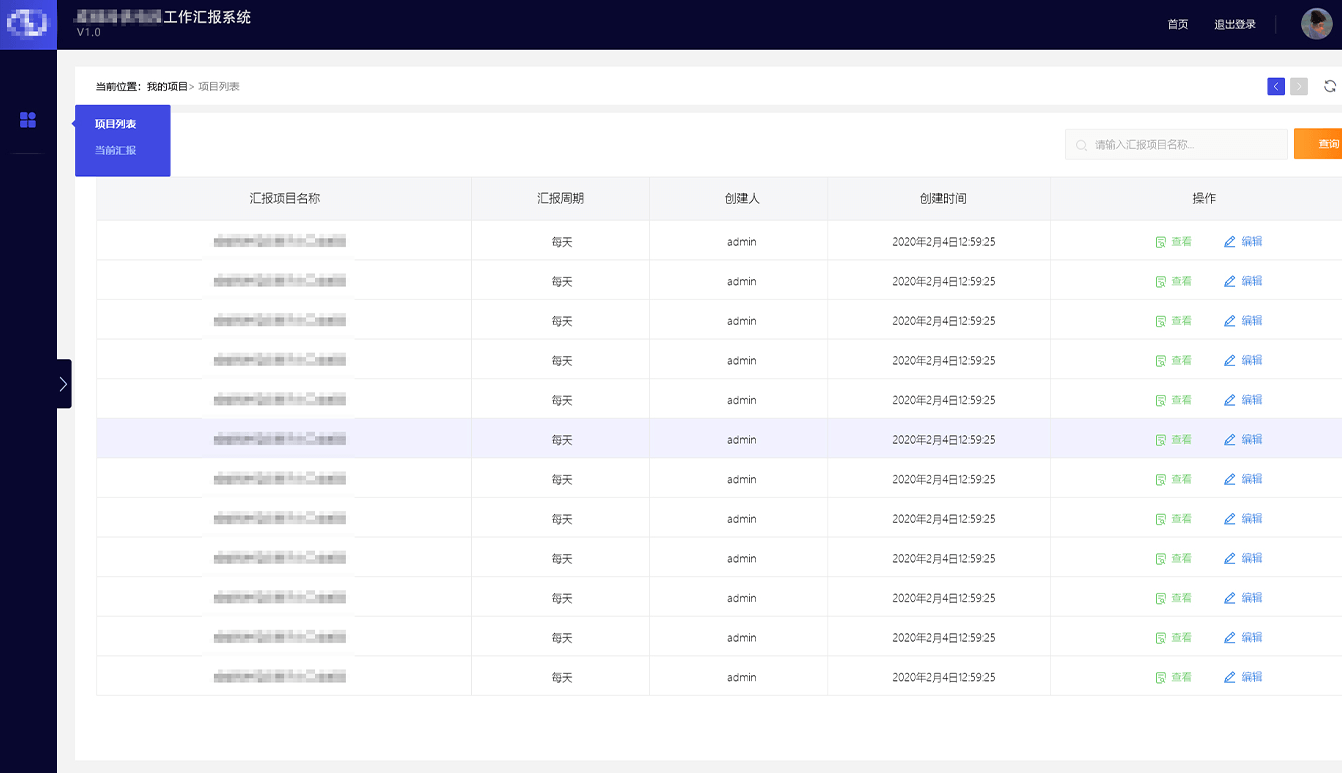
Task: Click the refresh icon in breadcrumb bar
Action: [x=1330, y=86]
